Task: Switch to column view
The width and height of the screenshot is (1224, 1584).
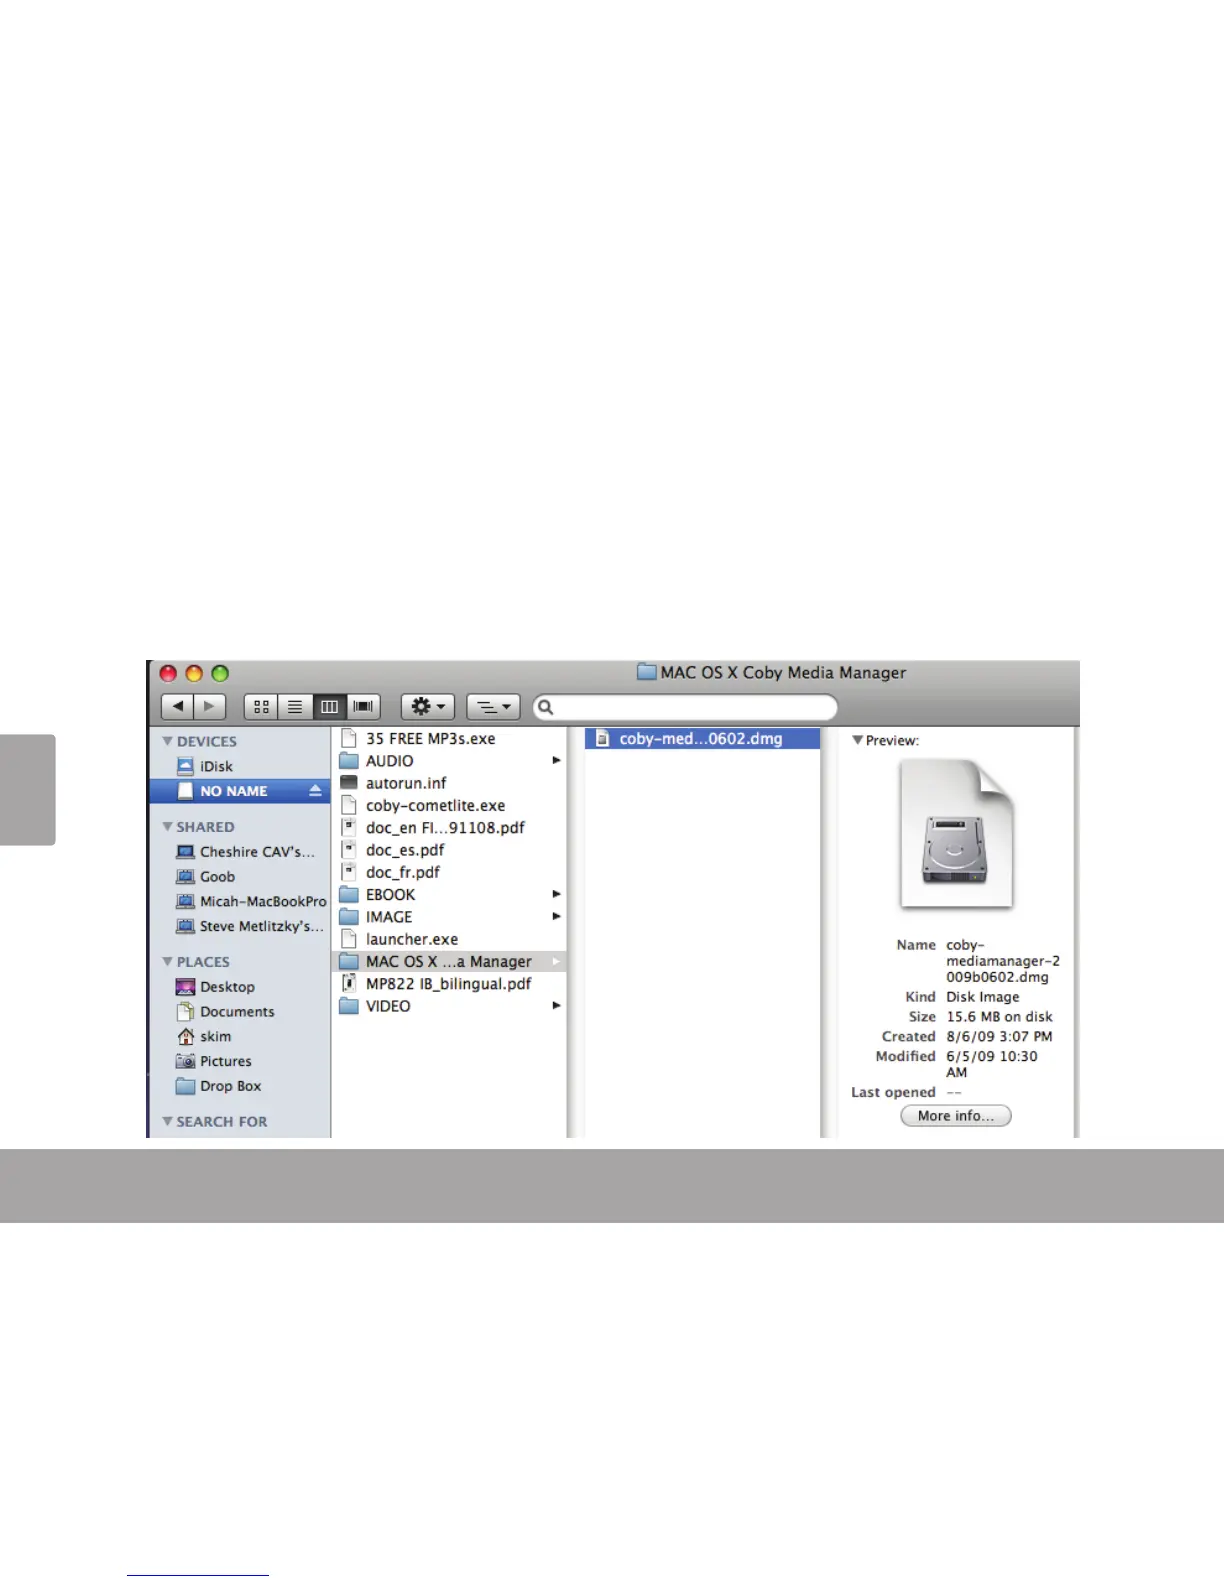Action: point(329,707)
